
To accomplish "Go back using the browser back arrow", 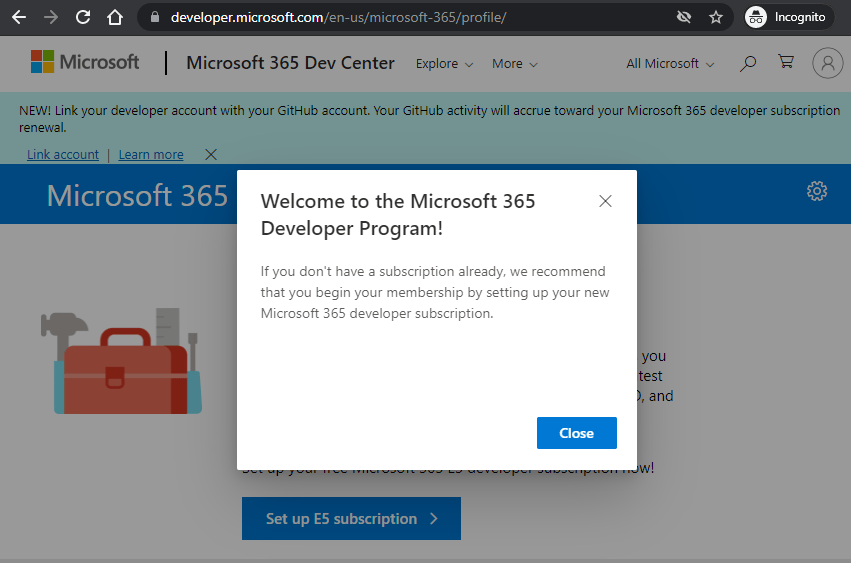I will click(x=19, y=17).
